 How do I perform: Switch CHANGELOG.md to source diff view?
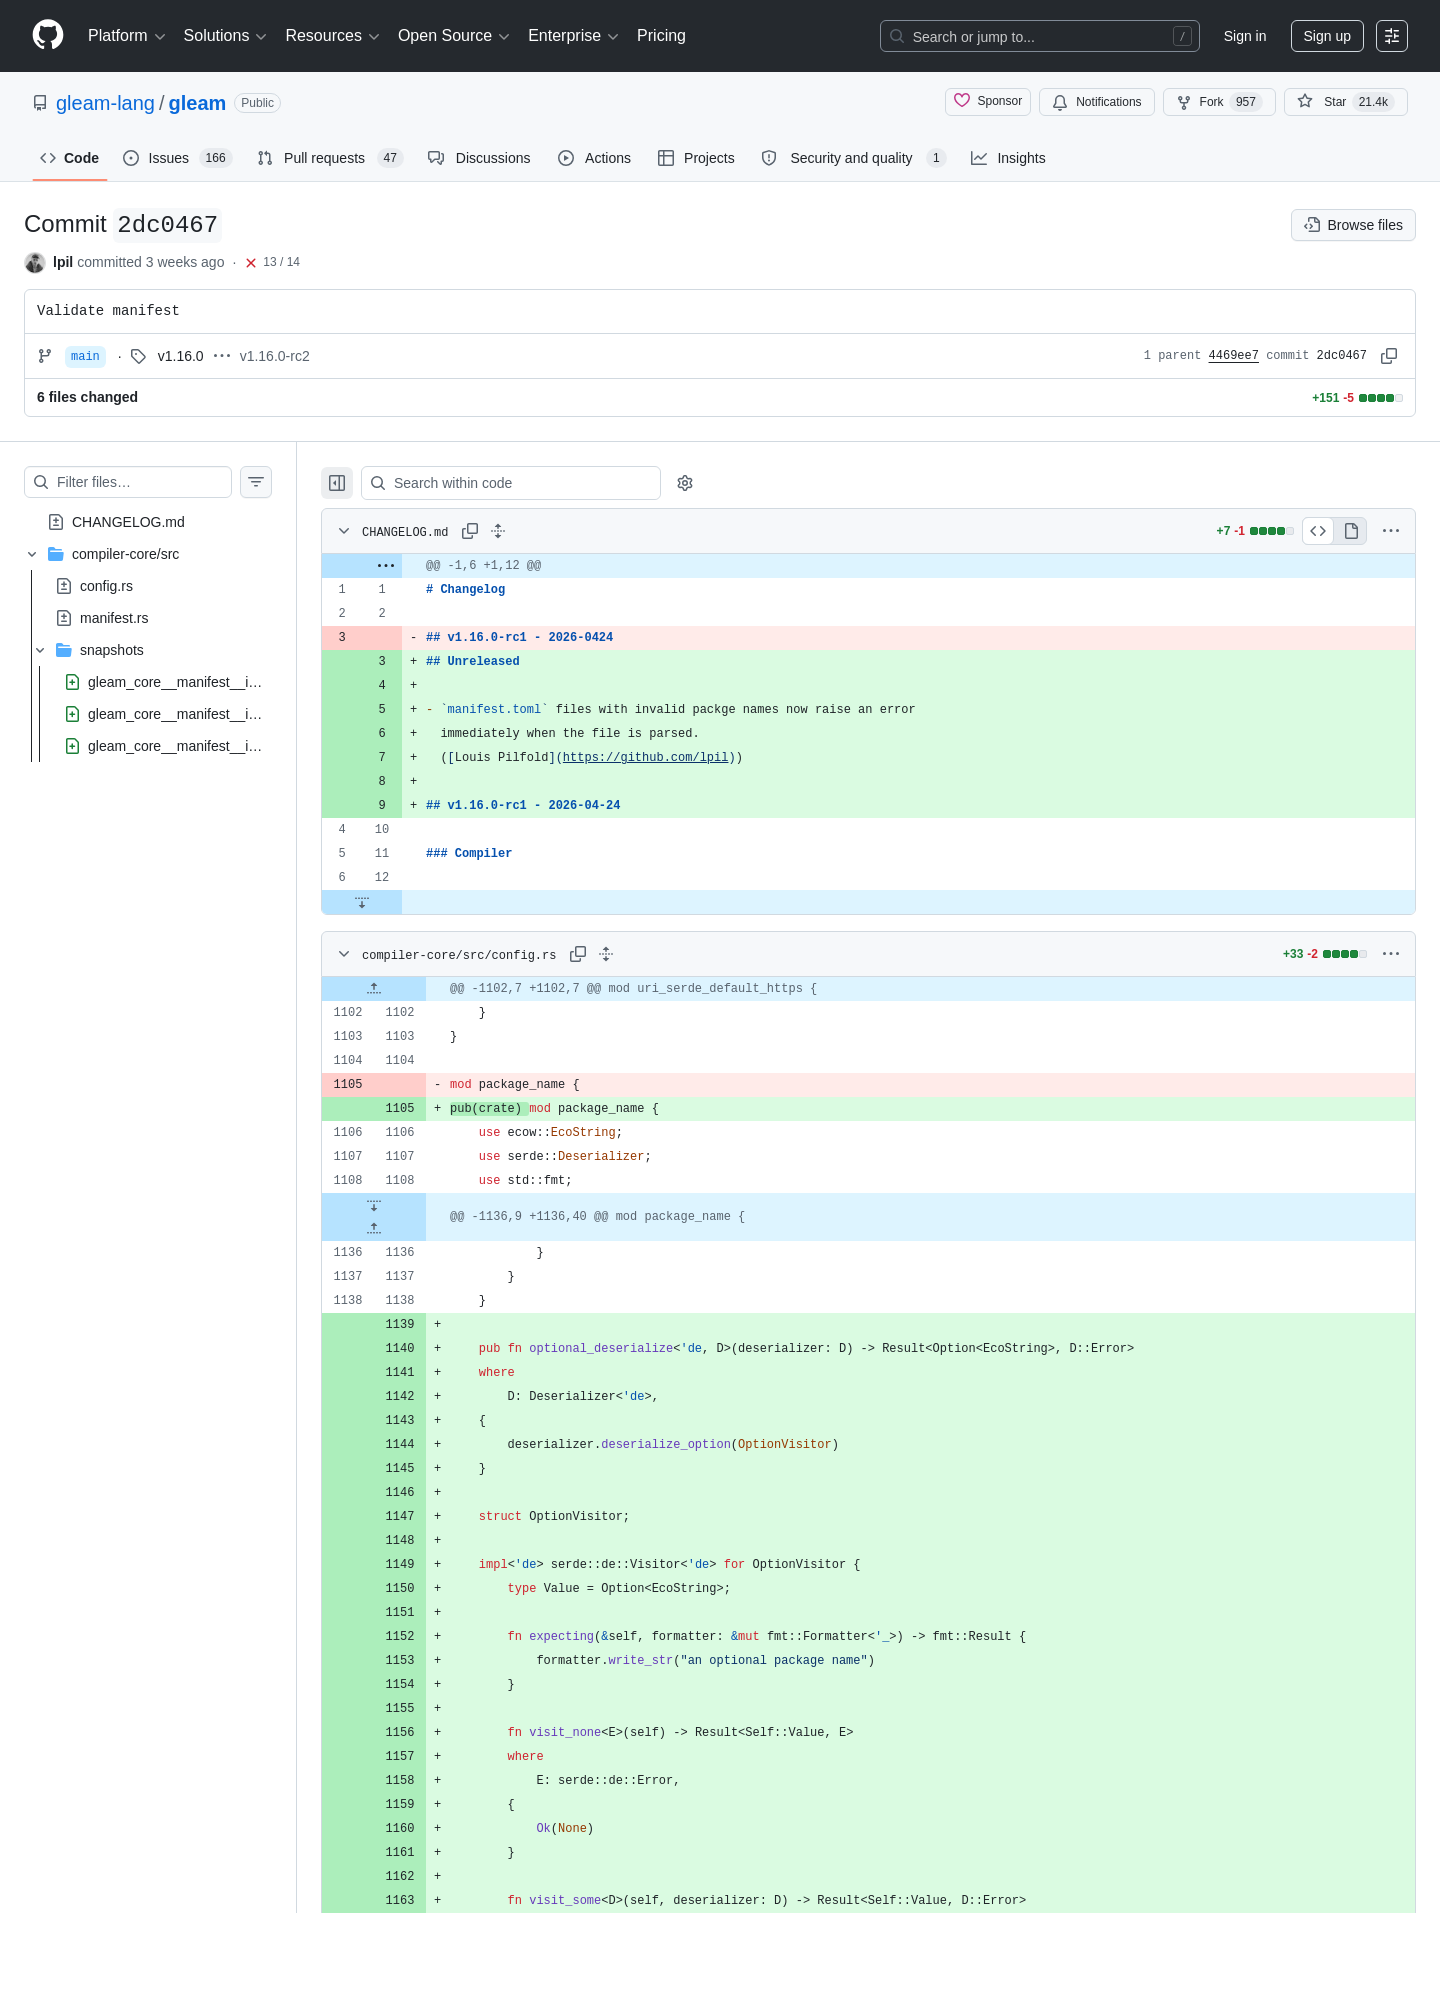point(1318,531)
